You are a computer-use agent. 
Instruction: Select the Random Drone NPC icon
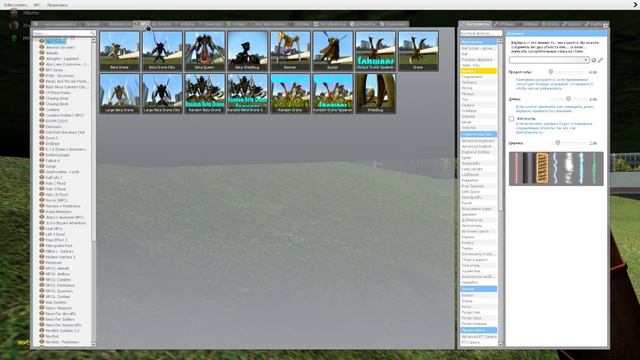(x=290, y=93)
